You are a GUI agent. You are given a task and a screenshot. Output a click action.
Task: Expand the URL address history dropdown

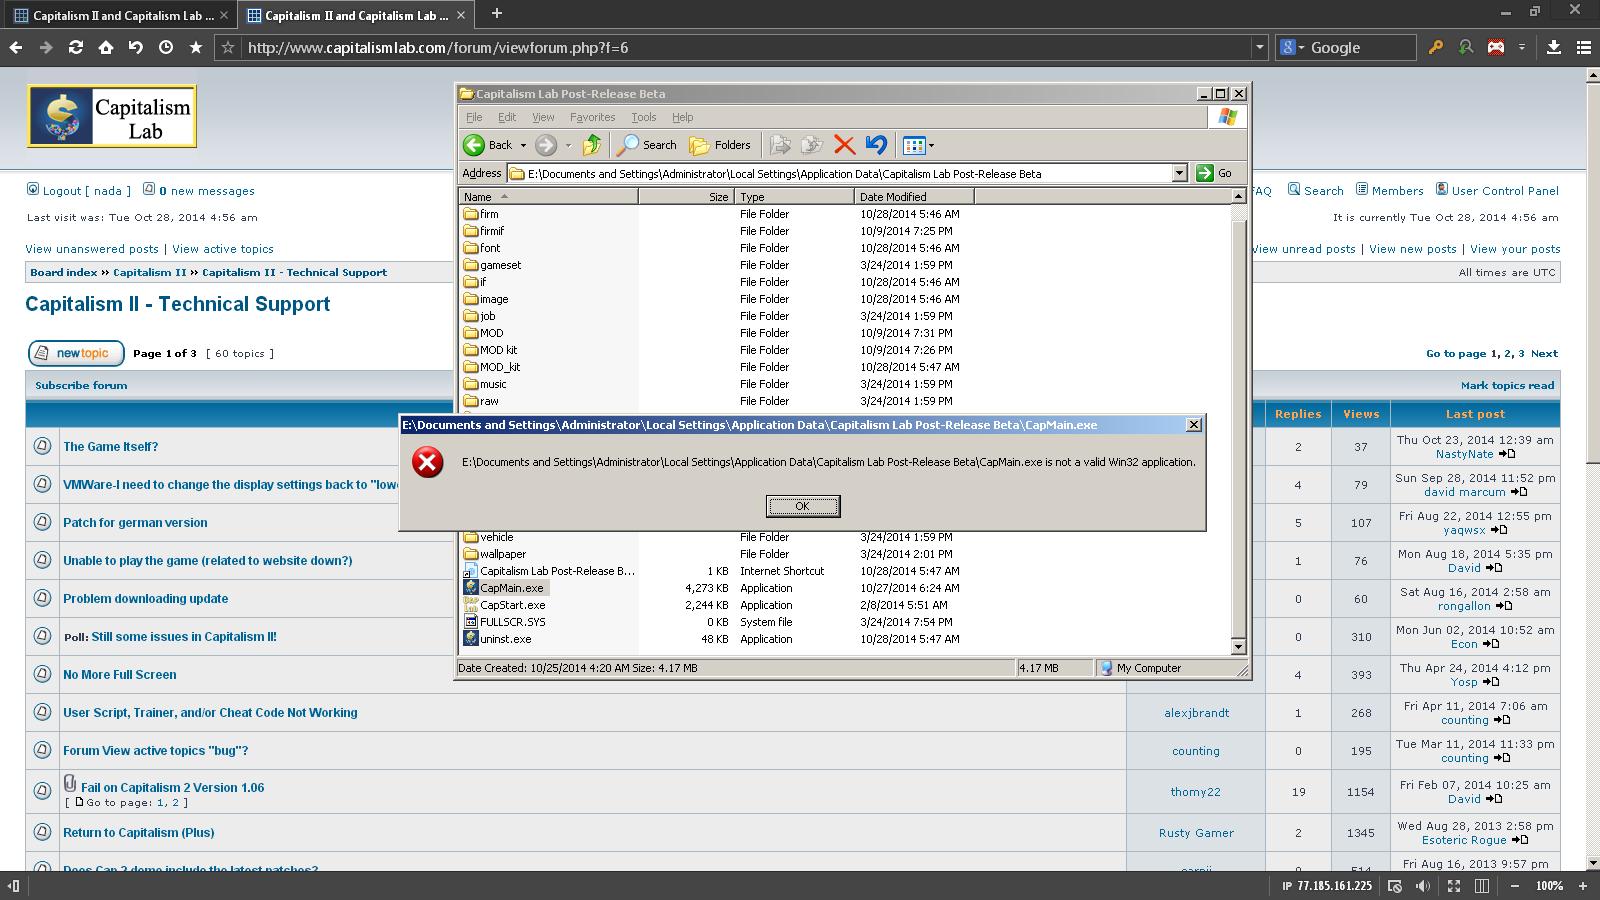(1259, 47)
